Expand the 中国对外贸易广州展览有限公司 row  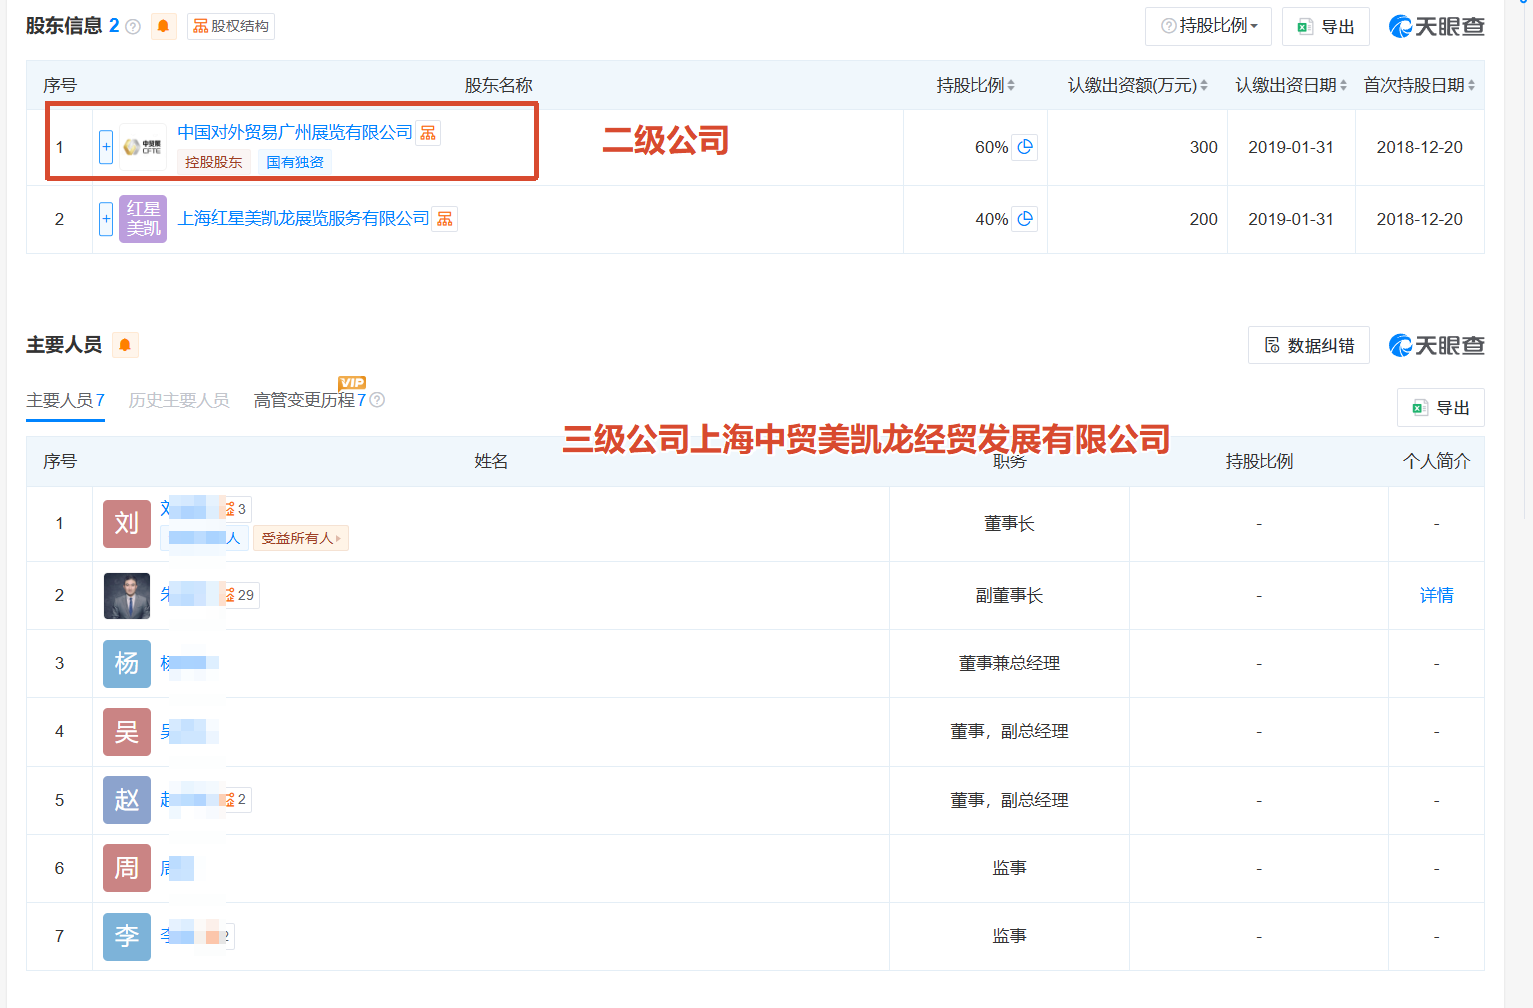click(x=106, y=147)
